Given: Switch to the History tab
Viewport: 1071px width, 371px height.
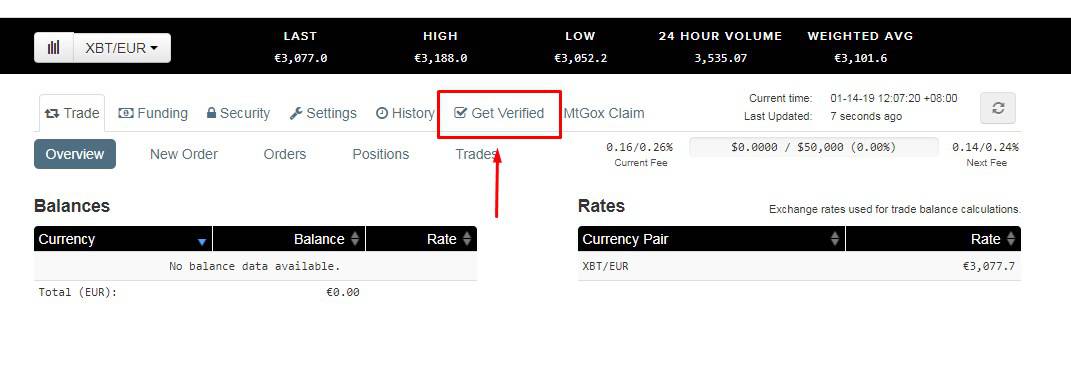Looking at the screenshot, I should coord(406,113).
